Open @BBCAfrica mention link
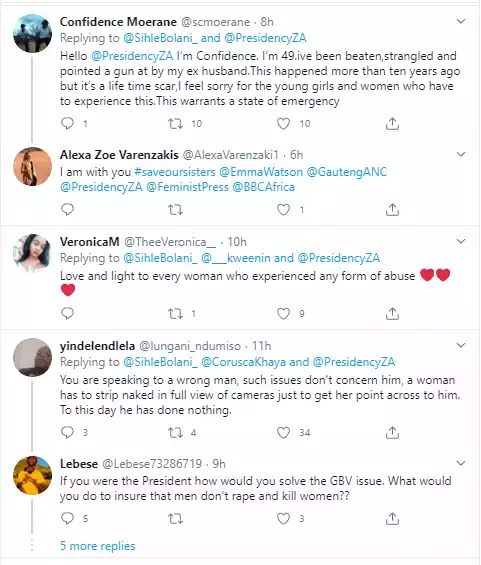This screenshot has height=565, width=481. point(263,187)
